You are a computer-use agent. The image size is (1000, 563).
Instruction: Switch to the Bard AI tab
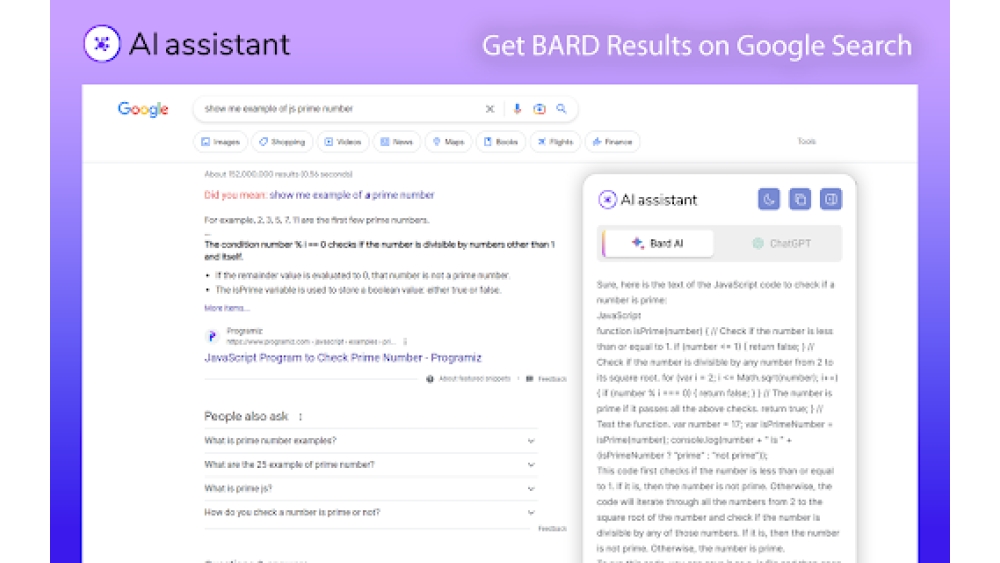pyautogui.click(x=658, y=244)
